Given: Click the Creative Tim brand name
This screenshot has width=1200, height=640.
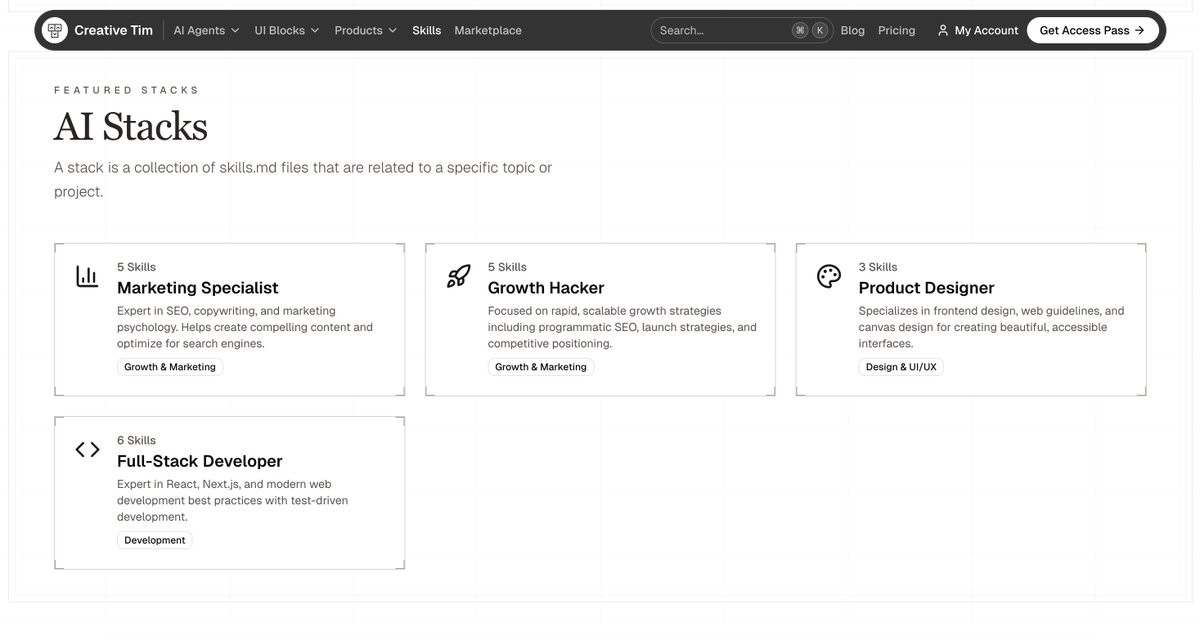Looking at the screenshot, I should coord(114,30).
